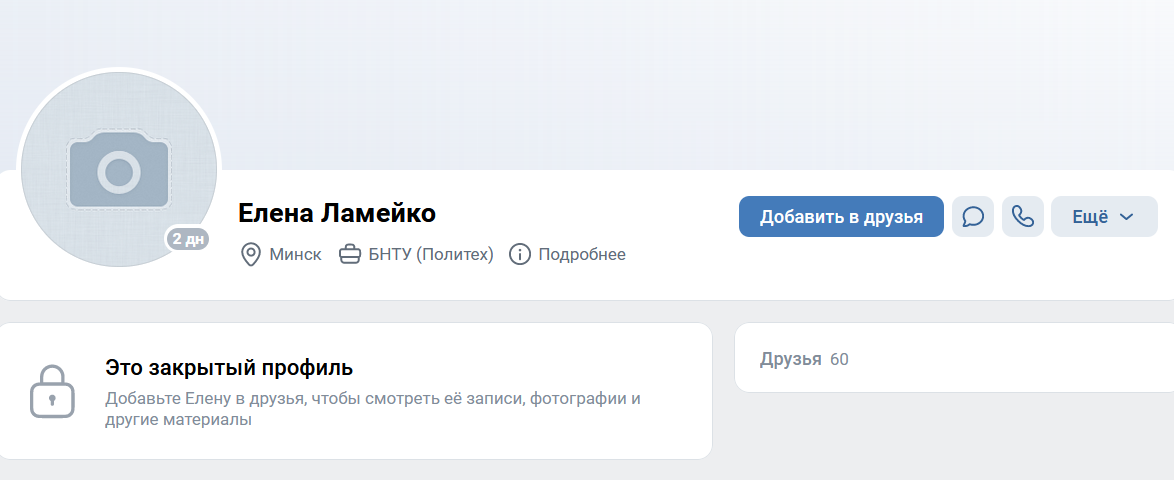The width and height of the screenshot is (1174, 480).
Task: Click the Это закрытый профиль heading
Action: click(x=229, y=368)
